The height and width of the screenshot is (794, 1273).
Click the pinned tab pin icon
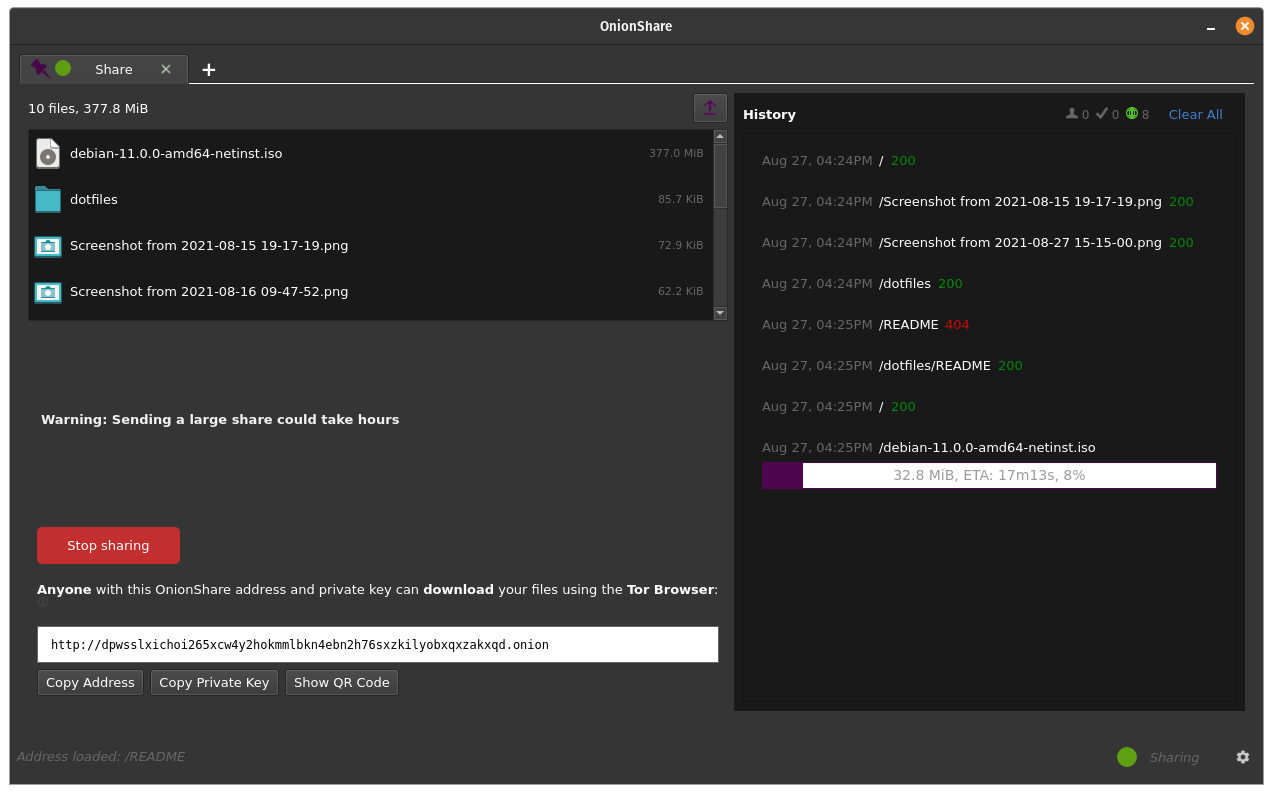pos(40,68)
